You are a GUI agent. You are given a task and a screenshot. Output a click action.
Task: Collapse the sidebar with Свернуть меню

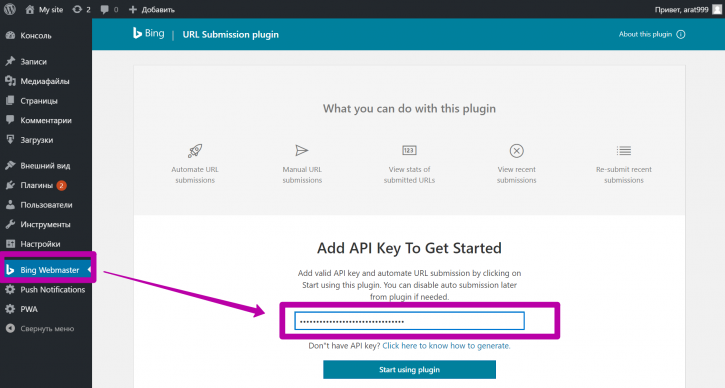tap(46, 328)
